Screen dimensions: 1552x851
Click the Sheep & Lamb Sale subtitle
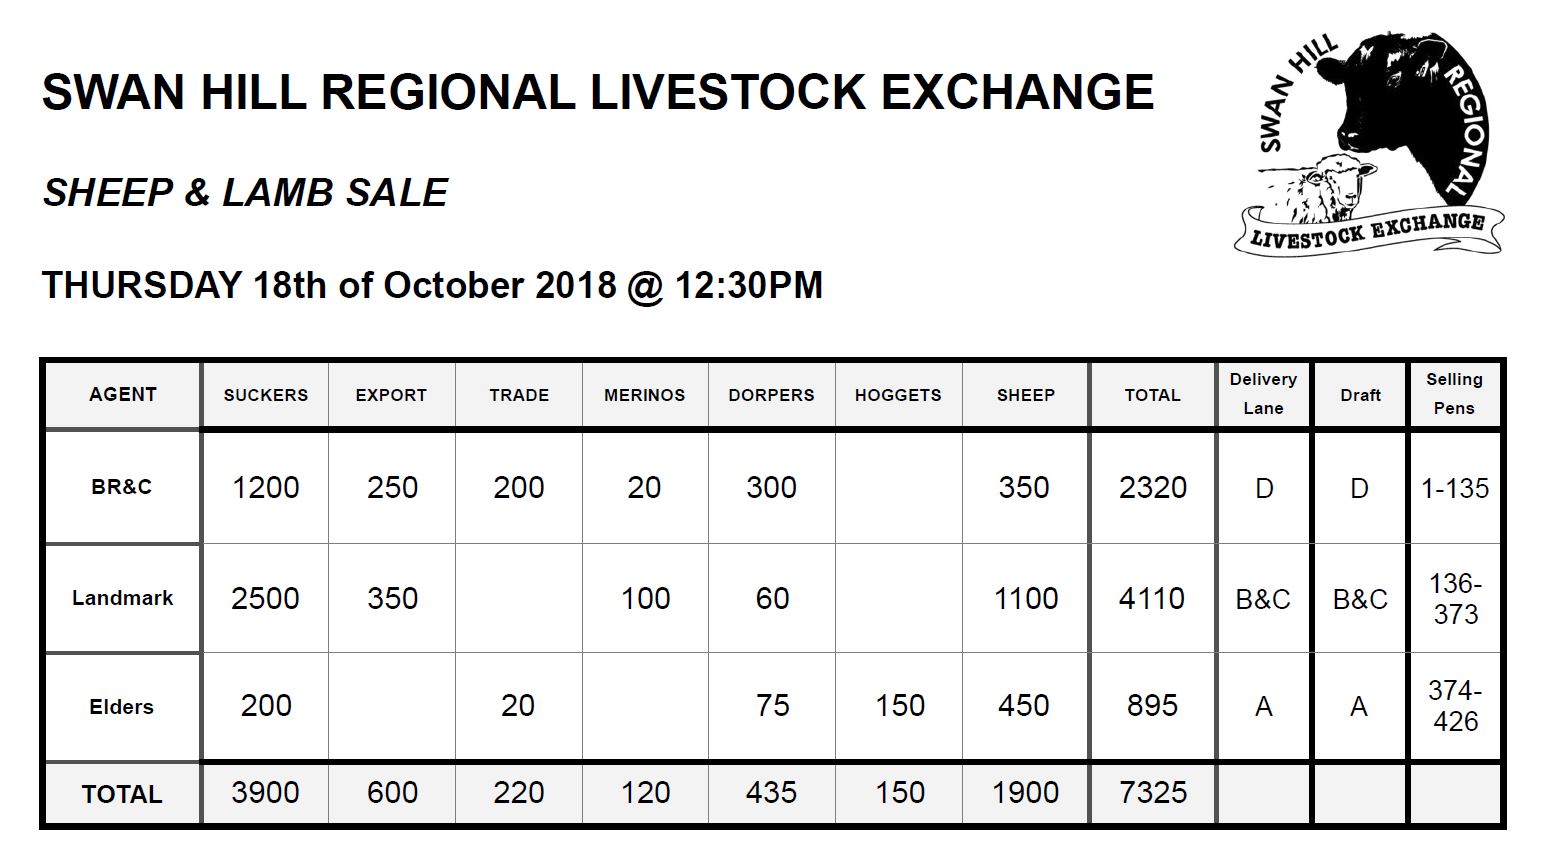click(x=245, y=192)
